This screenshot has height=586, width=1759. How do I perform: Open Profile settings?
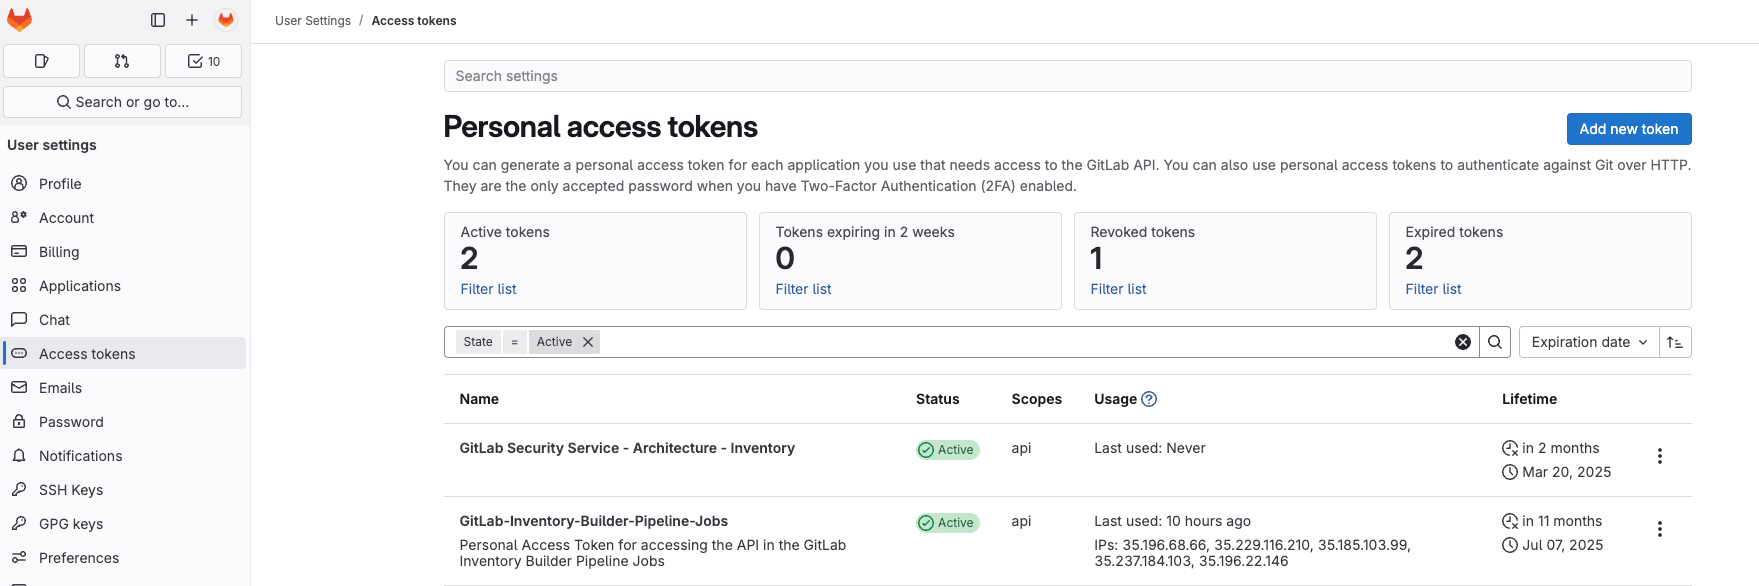point(124,184)
